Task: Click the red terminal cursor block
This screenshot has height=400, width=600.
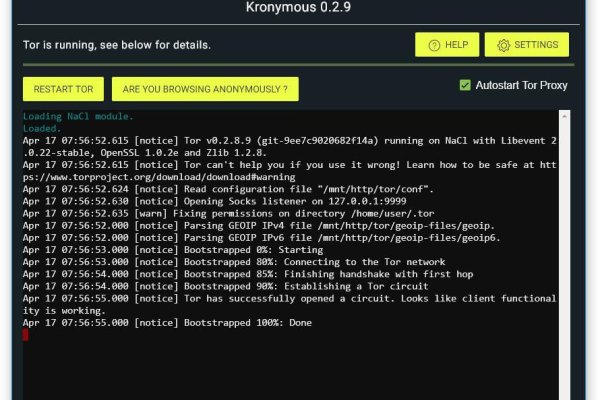Action: [26, 335]
